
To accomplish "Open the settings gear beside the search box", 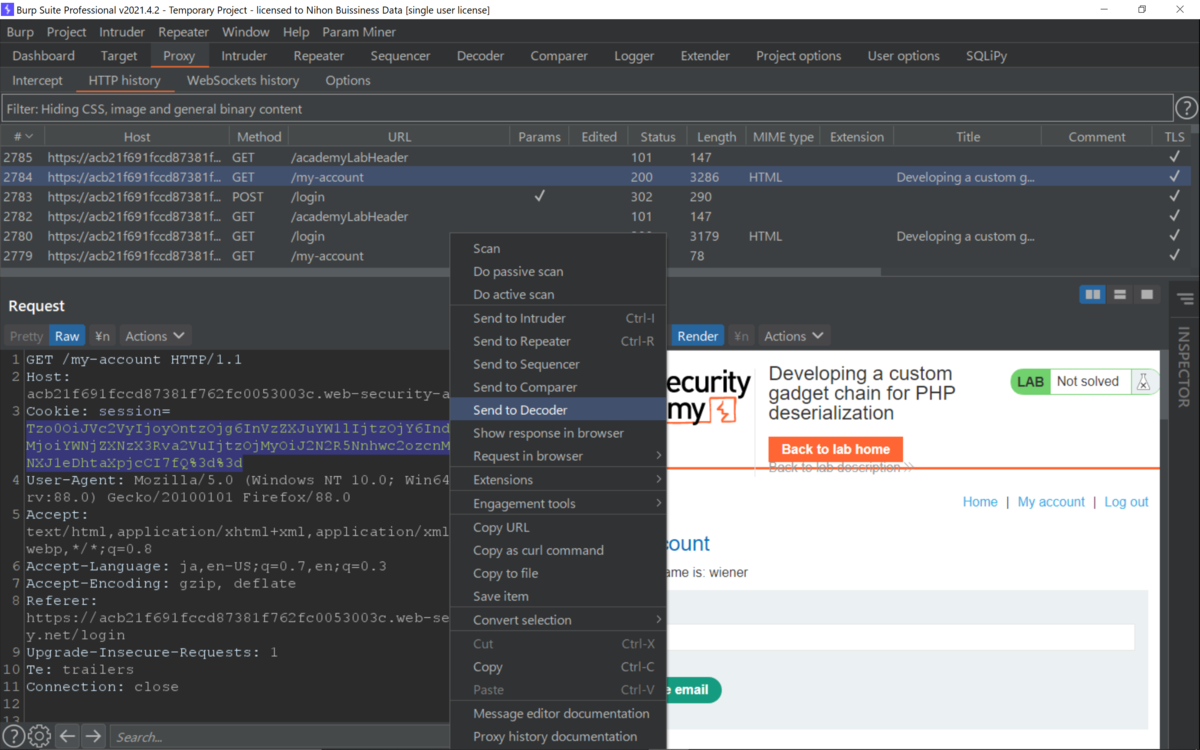I will pos(39,736).
